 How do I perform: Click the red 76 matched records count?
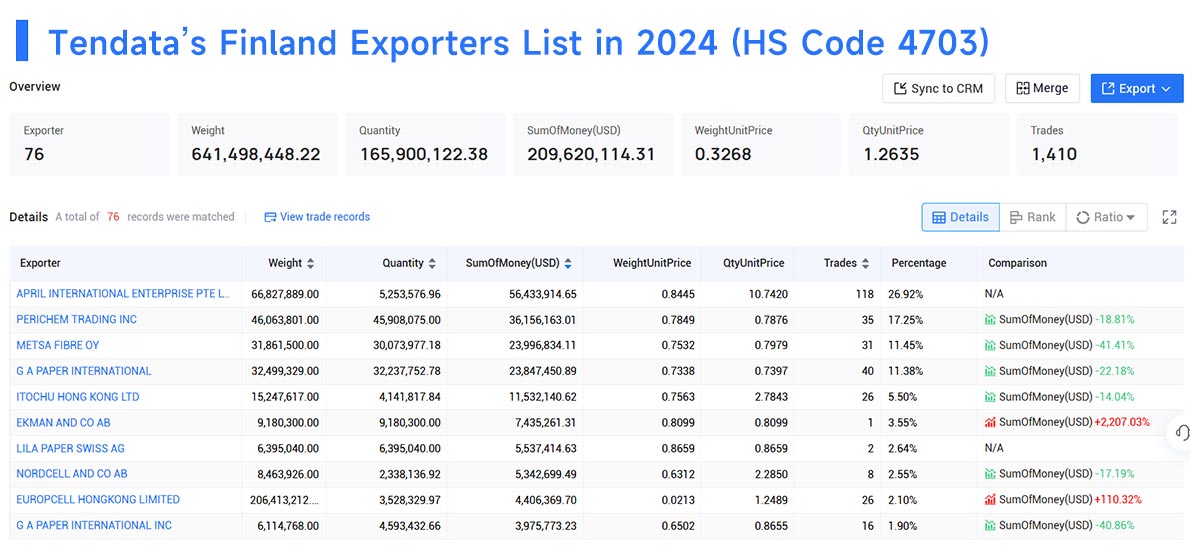pyautogui.click(x=113, y=216)
